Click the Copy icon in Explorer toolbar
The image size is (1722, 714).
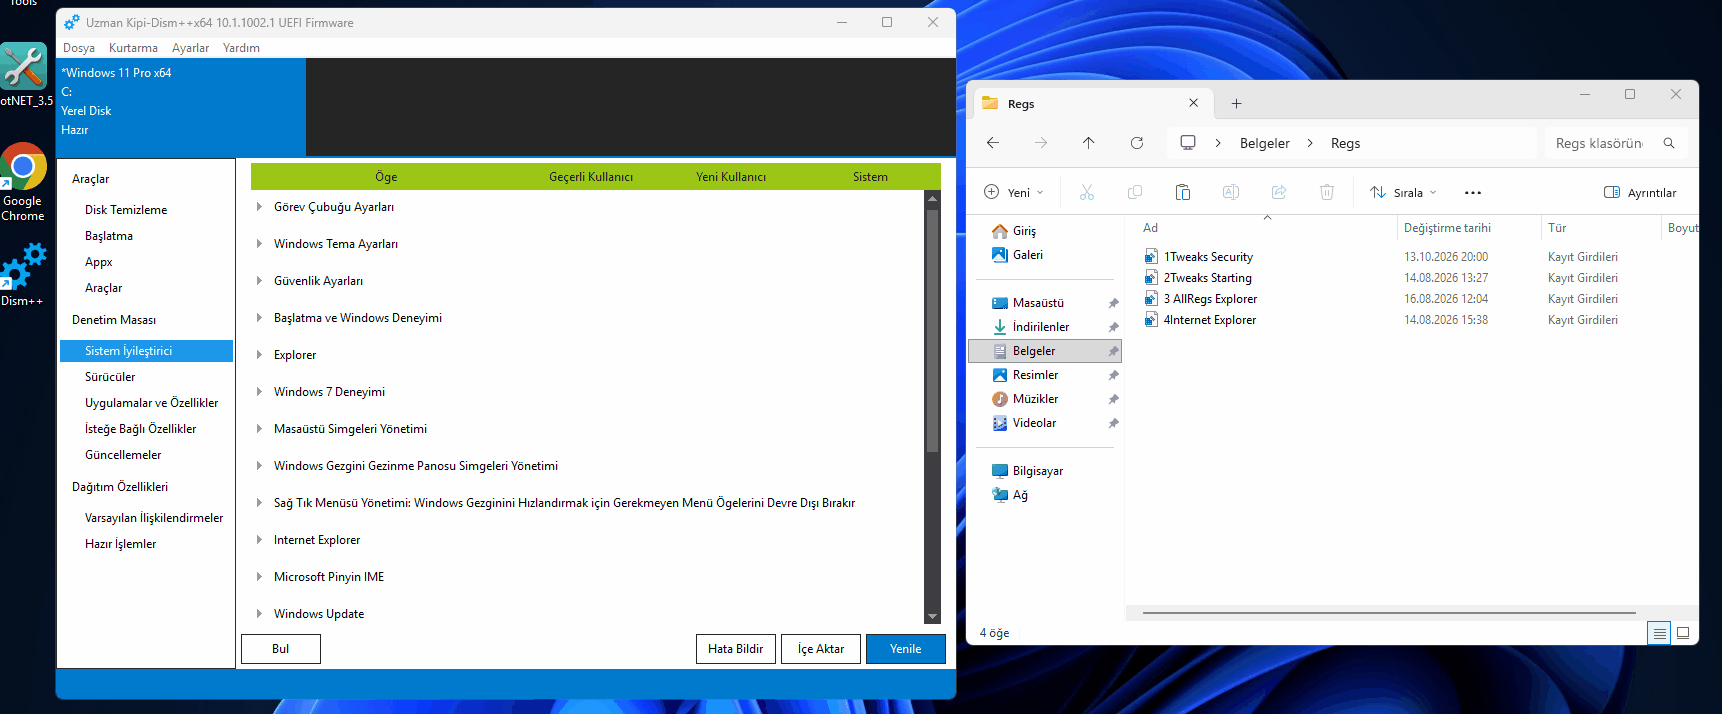click(1135, 192)
